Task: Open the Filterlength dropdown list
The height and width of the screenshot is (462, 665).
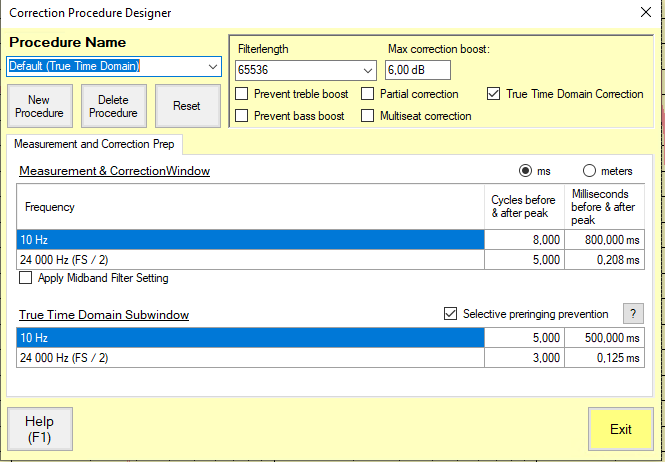Action: click(x=366, y=70)
